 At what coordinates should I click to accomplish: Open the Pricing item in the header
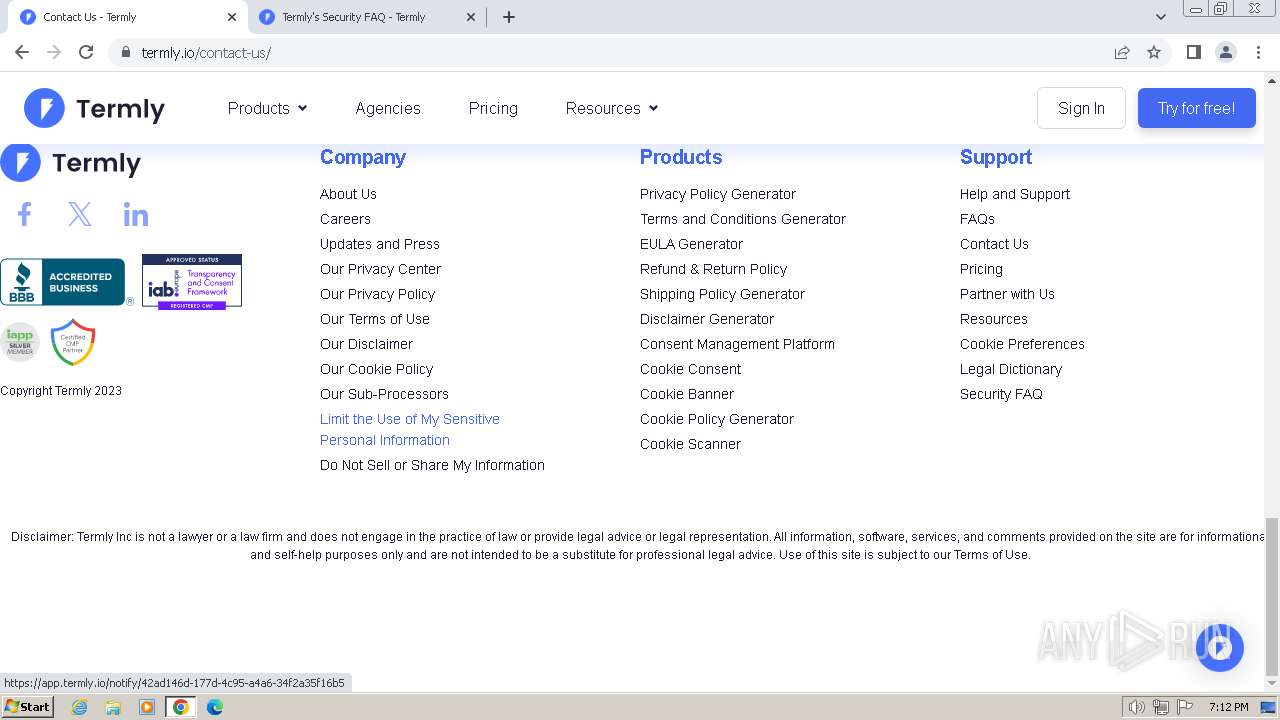(x=493, y=108)
